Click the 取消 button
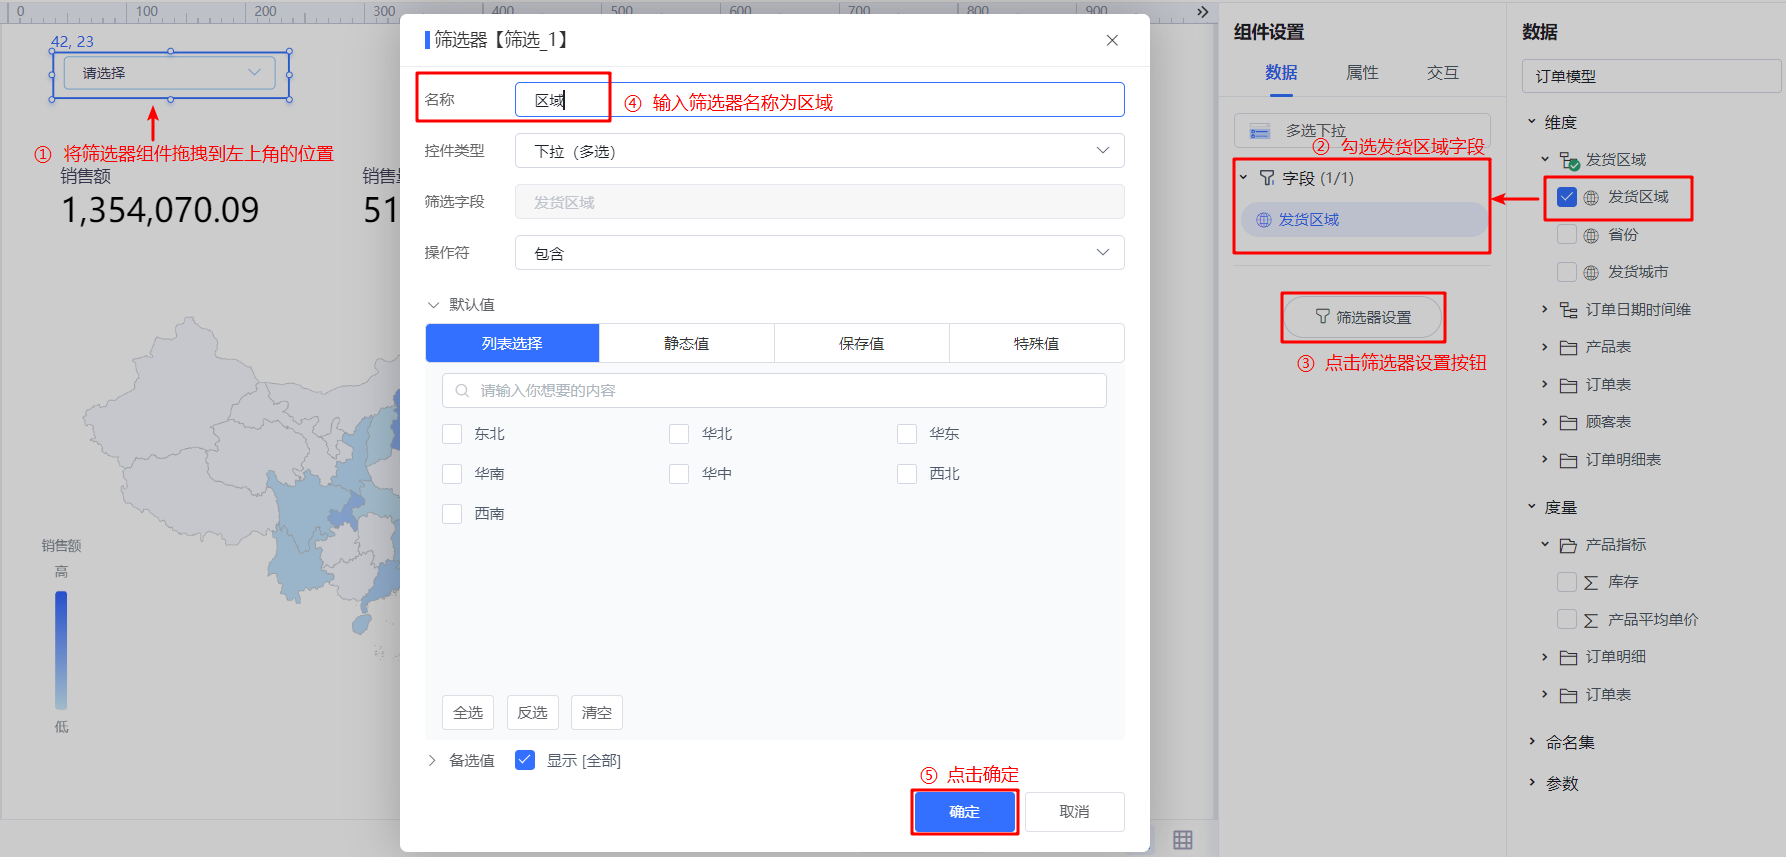1786x857 pixels. click(x=1075, y=812)
